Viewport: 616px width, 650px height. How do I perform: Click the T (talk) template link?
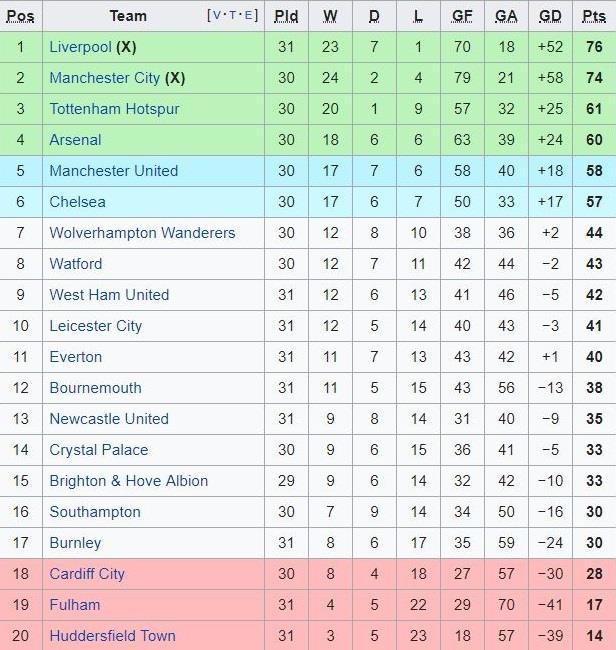pos(233,16)
